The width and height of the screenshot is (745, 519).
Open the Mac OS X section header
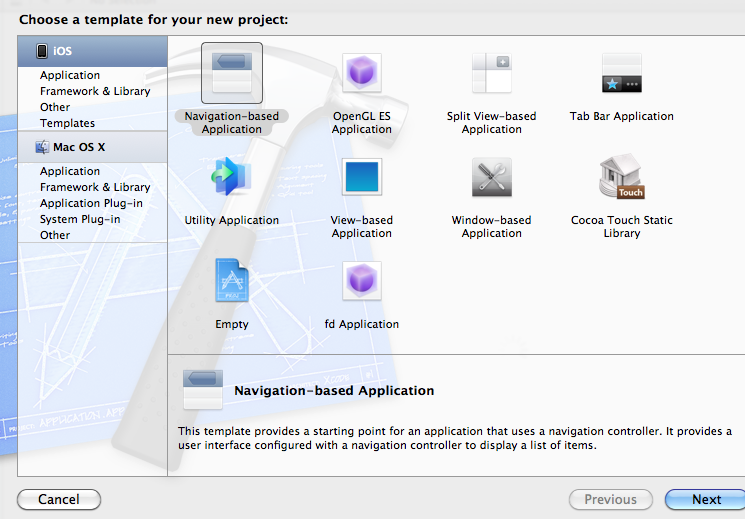(93, 147)
